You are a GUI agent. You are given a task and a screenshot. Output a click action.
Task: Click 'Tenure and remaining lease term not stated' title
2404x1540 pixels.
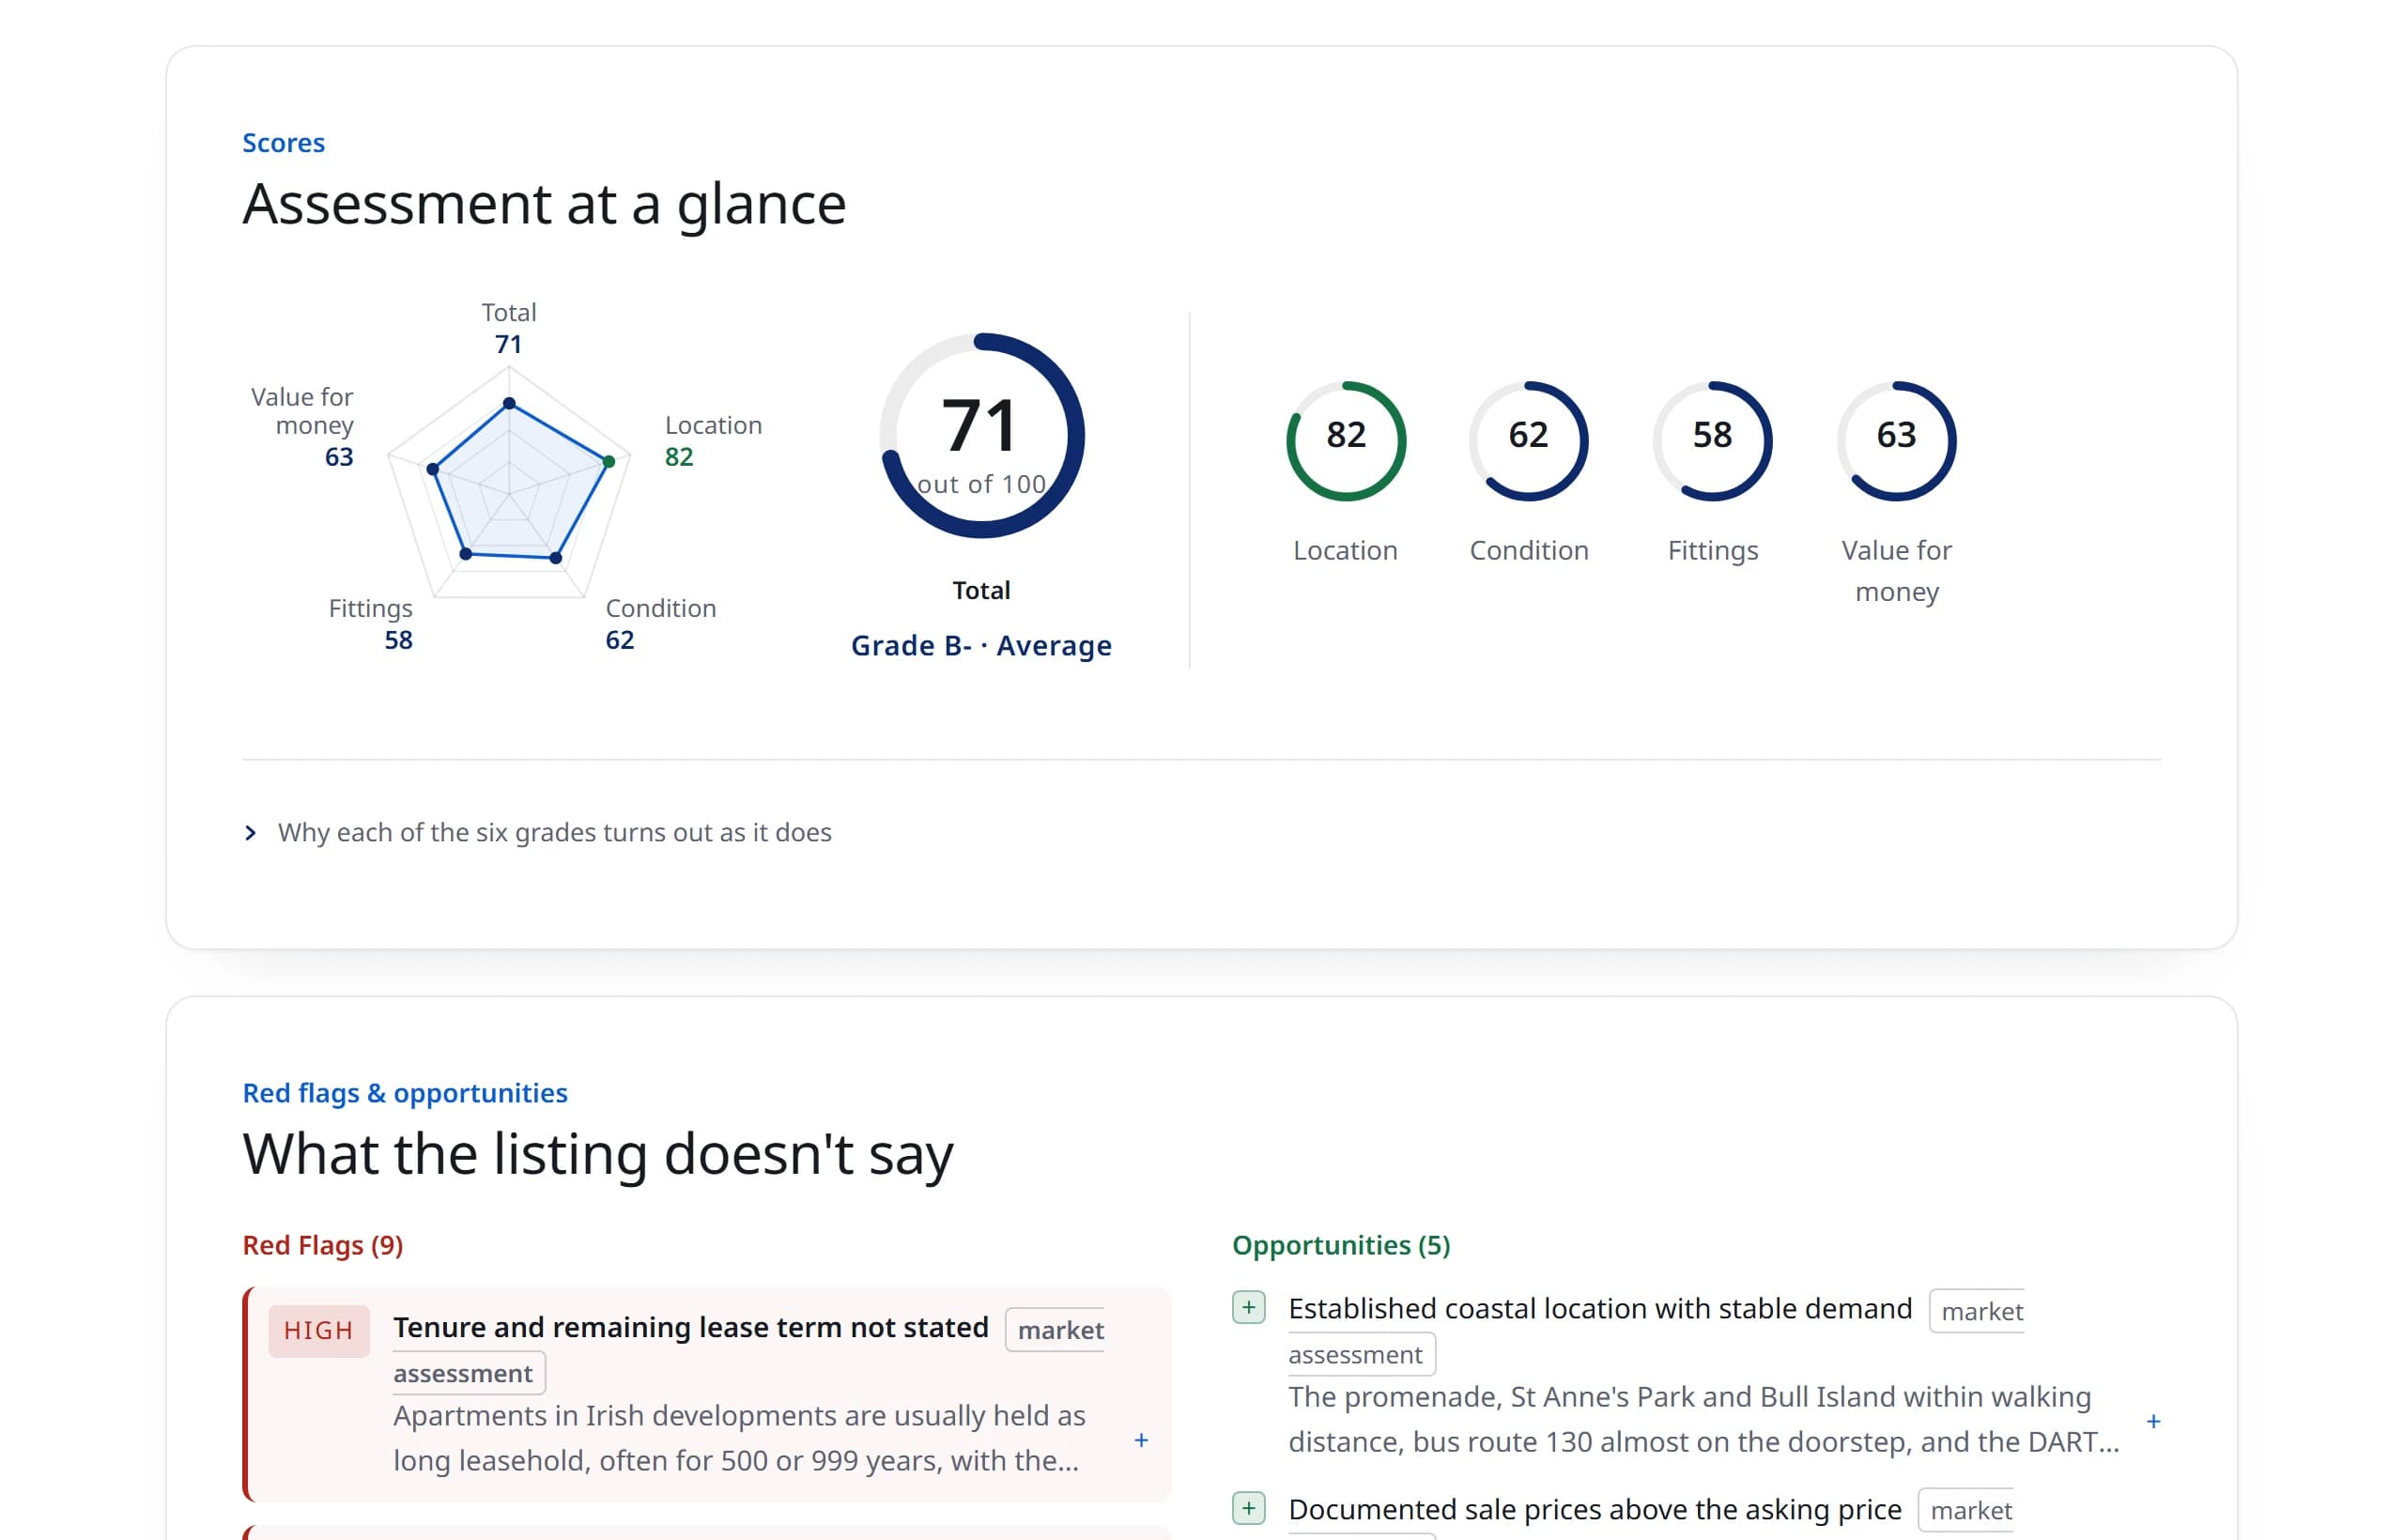pyautogui.click(x=691, y=1327)
